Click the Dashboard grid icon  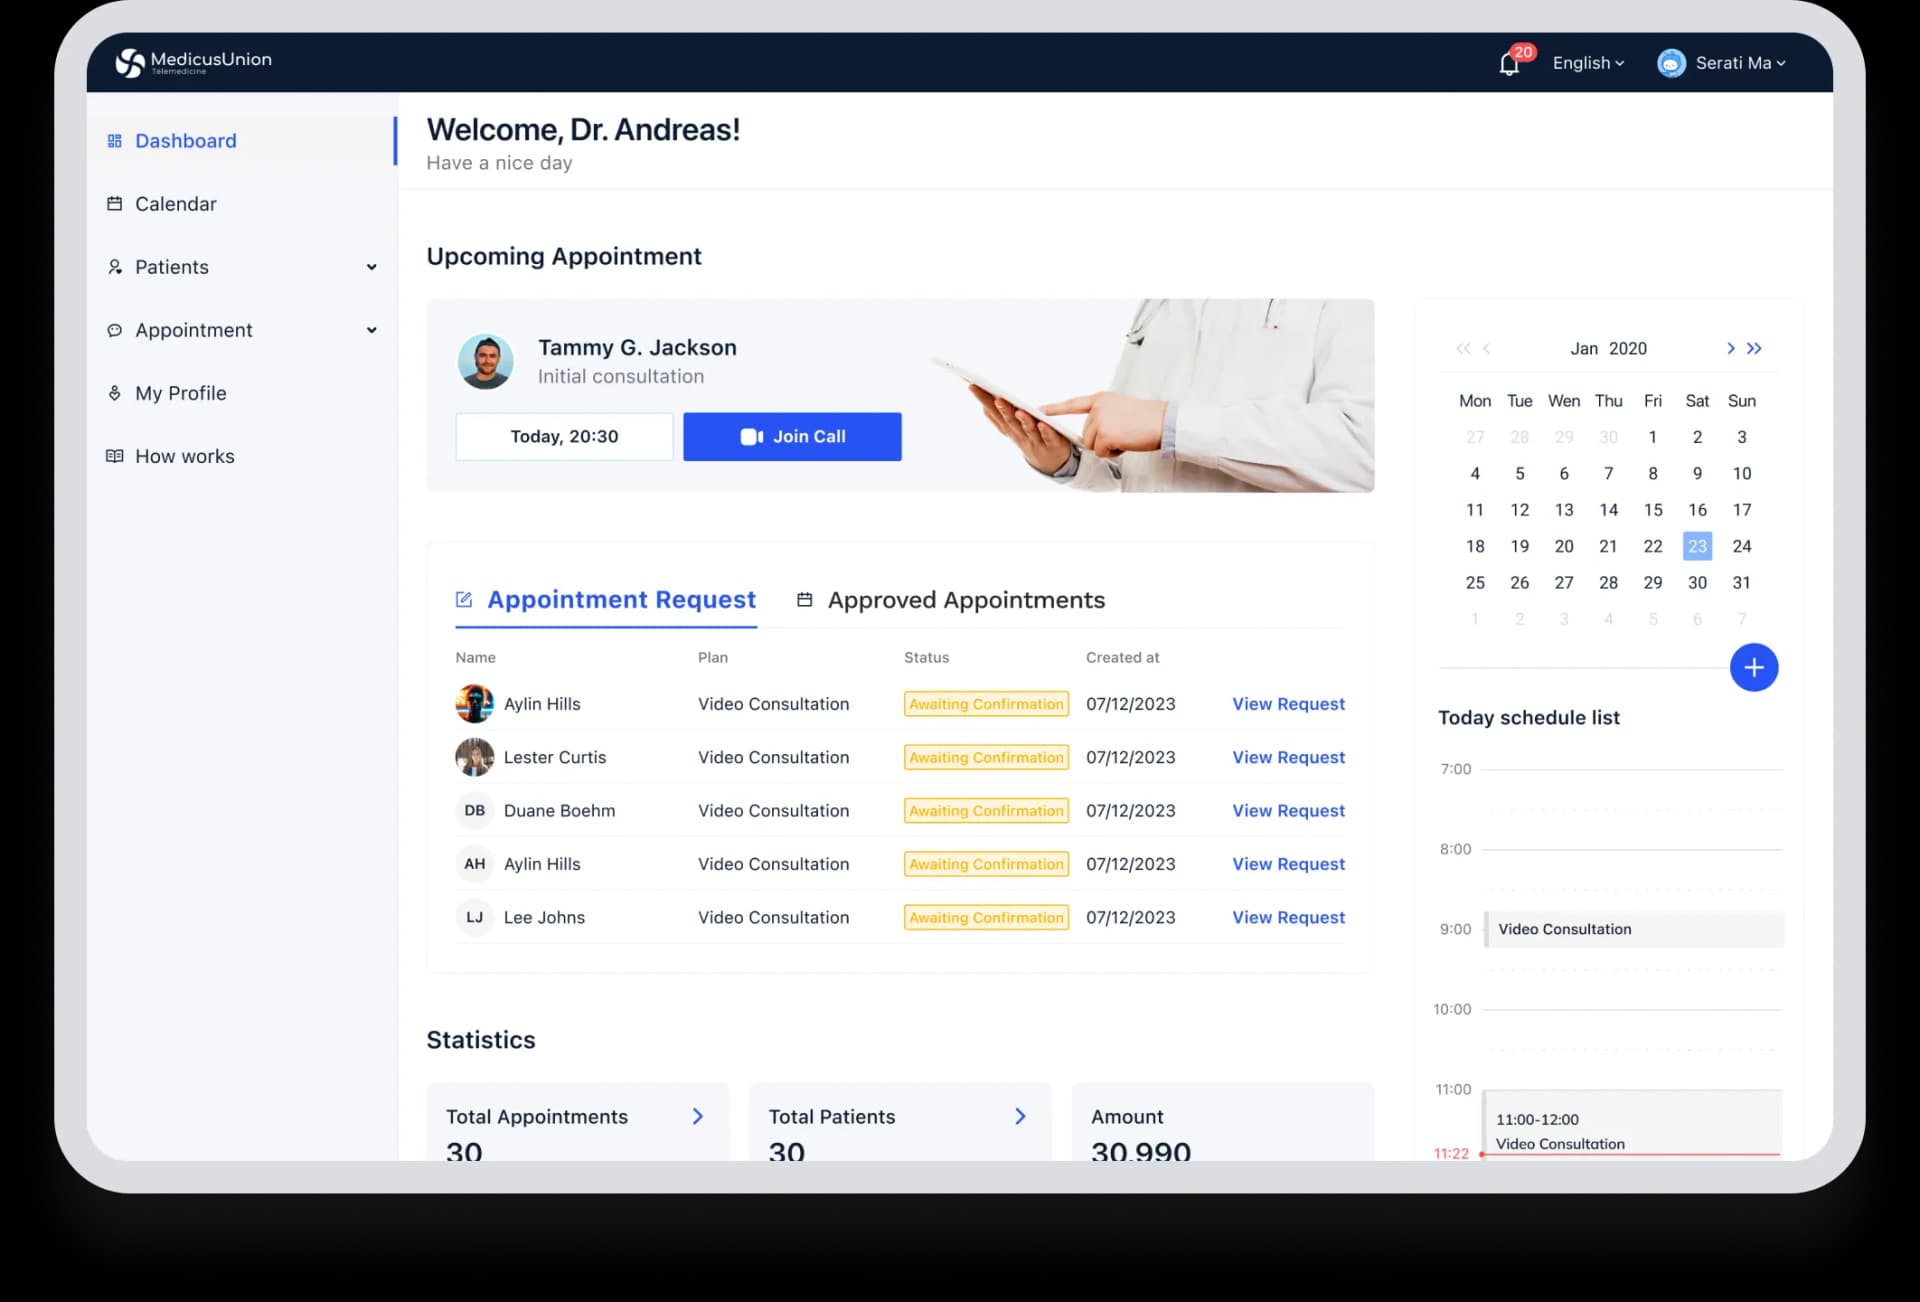pyautogui.click(x=115, y=141)
